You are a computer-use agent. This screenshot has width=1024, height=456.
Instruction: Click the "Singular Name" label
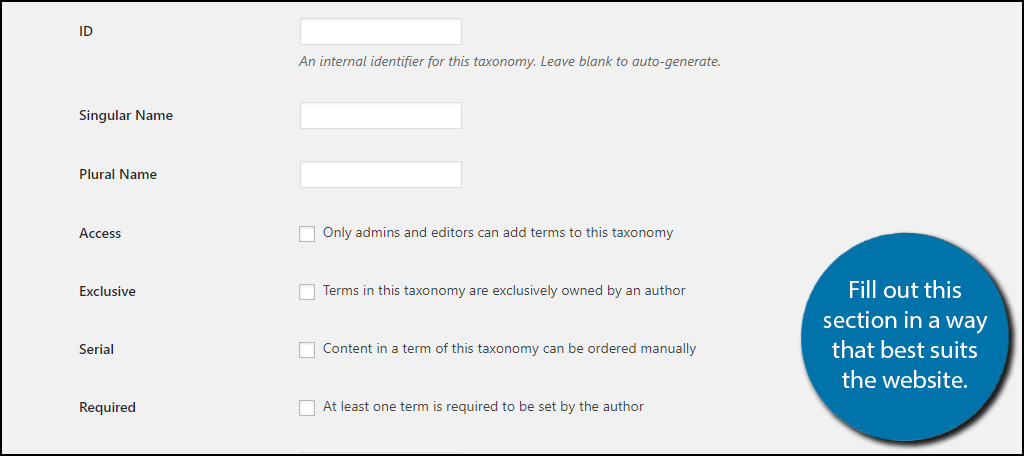pos(126,116)
